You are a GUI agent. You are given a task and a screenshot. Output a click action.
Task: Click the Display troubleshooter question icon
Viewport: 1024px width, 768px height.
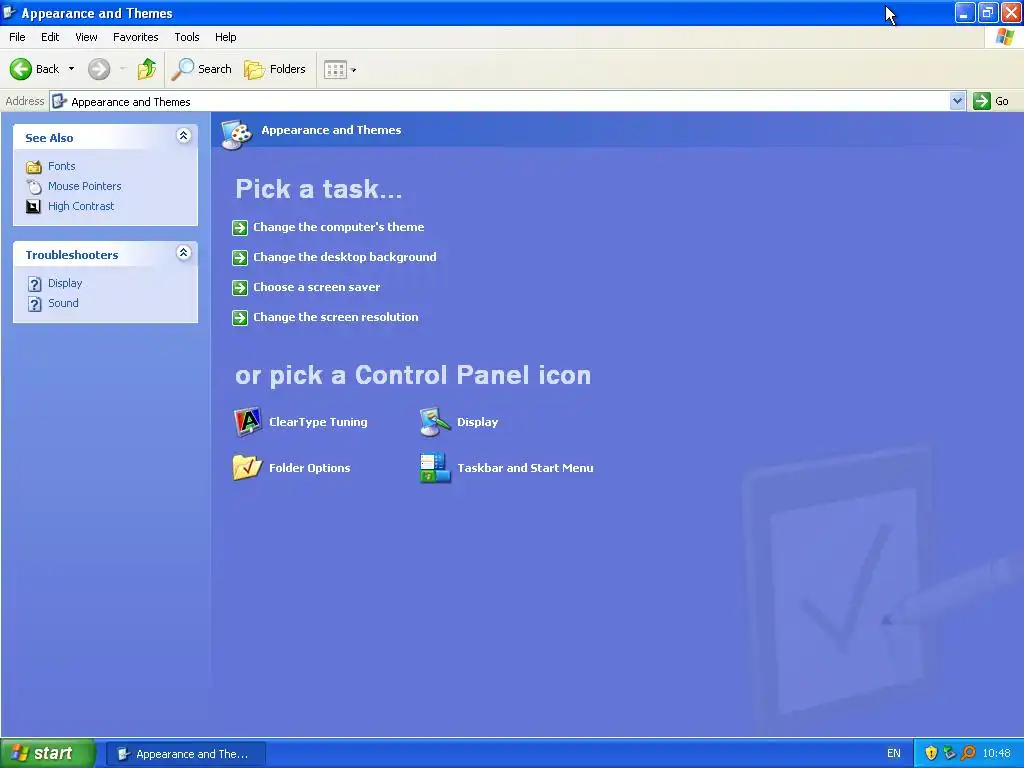coord(35,283)
